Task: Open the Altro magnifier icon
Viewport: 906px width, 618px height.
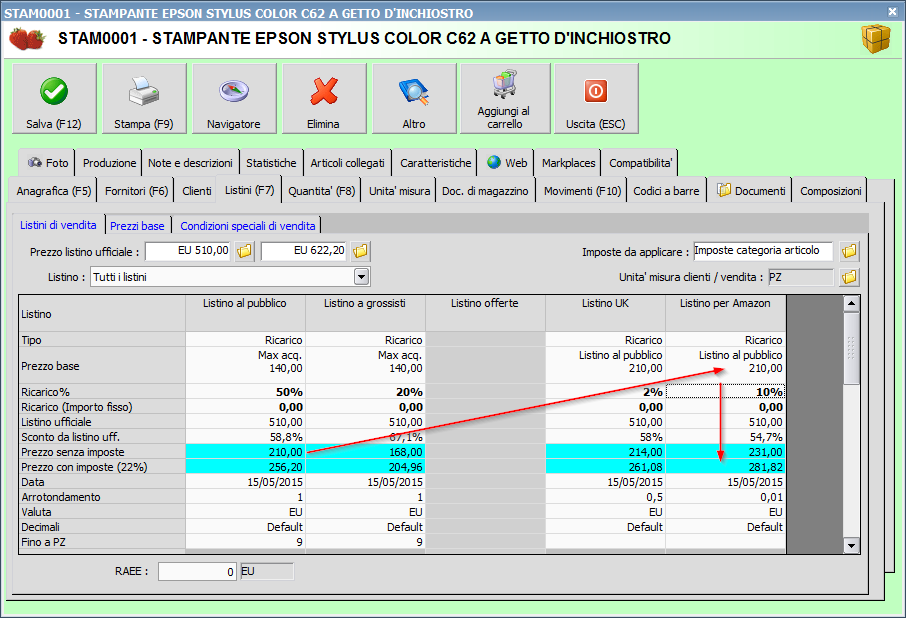Action: (414, 92)
